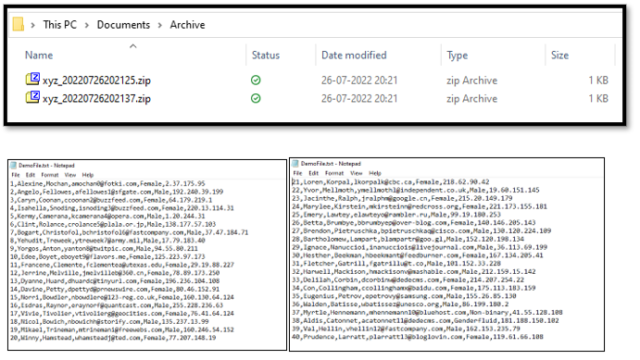Sort by Date modified column header
This screenshot has width=640, height=360.
[x=354, y=55]
